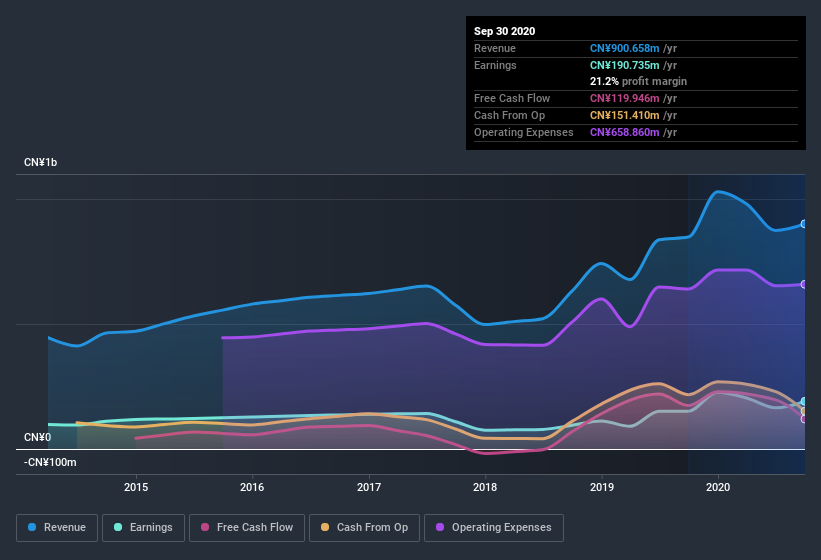Image resolution: width=821 pixels, height=560 pixels.
Task: Click earnings value CN¥190.735m in tooltip
Action: (x=625, y=65)
